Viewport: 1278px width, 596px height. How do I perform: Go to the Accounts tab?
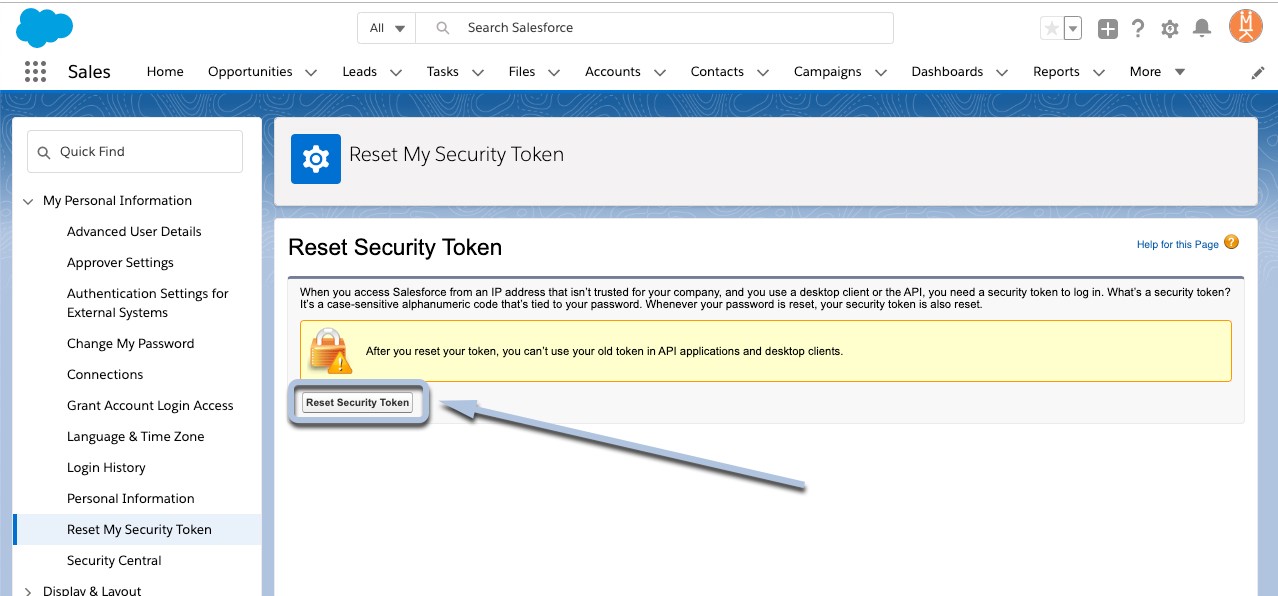pyautogui.click(x=612, y=72)
